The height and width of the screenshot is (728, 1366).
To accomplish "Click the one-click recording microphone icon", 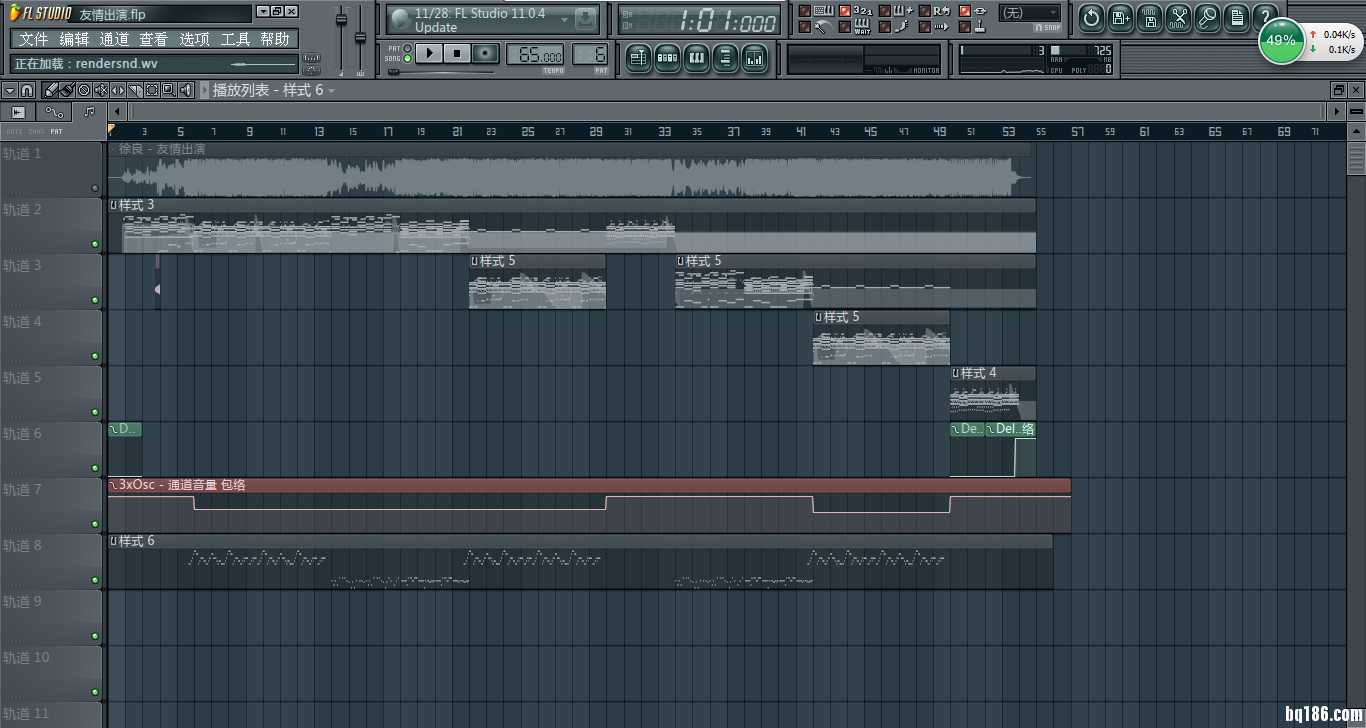I will [1208, 17].
